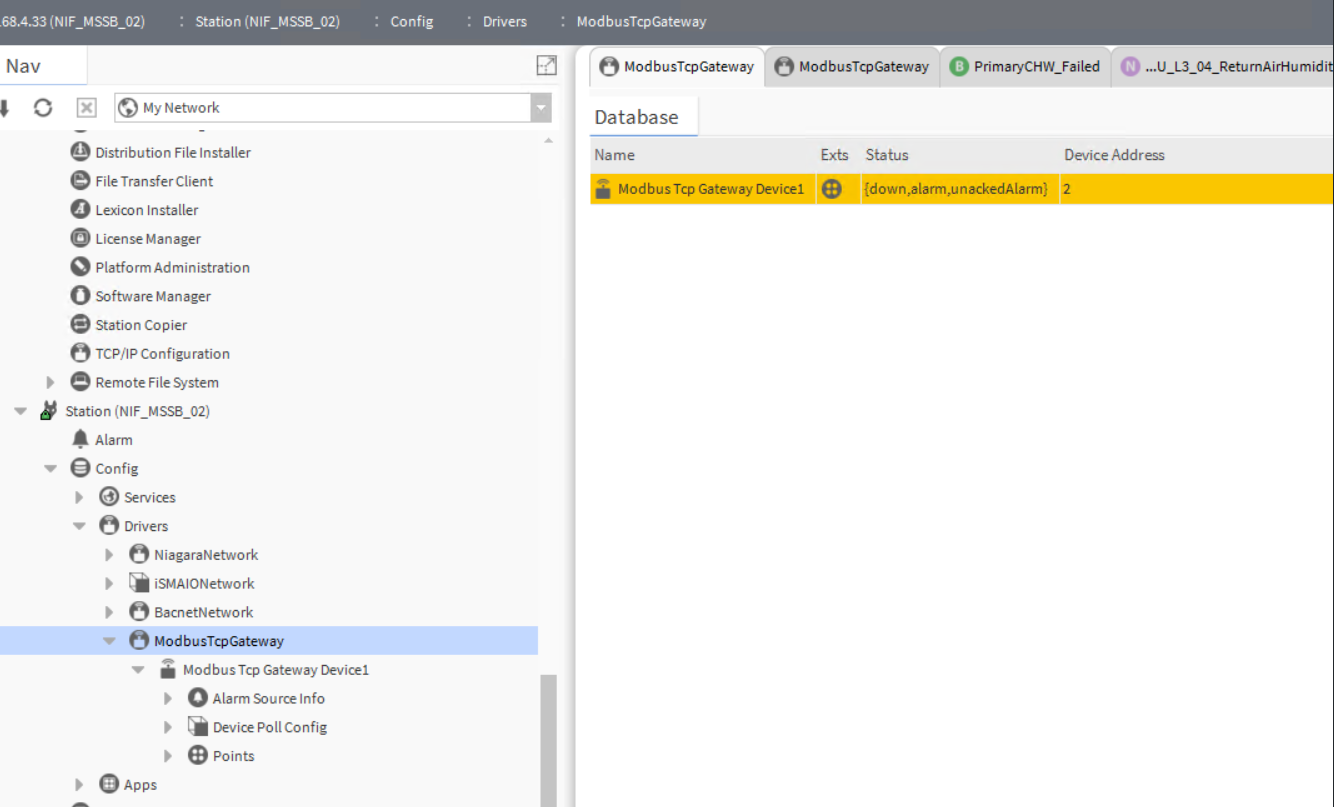Click the refresh icon in Nav toolbar

coord(43,108)
